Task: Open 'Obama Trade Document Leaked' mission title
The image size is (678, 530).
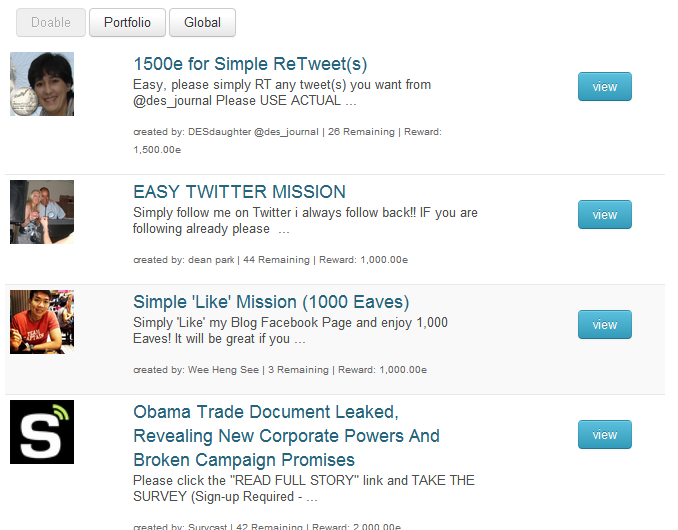Action: pos(286,436)
